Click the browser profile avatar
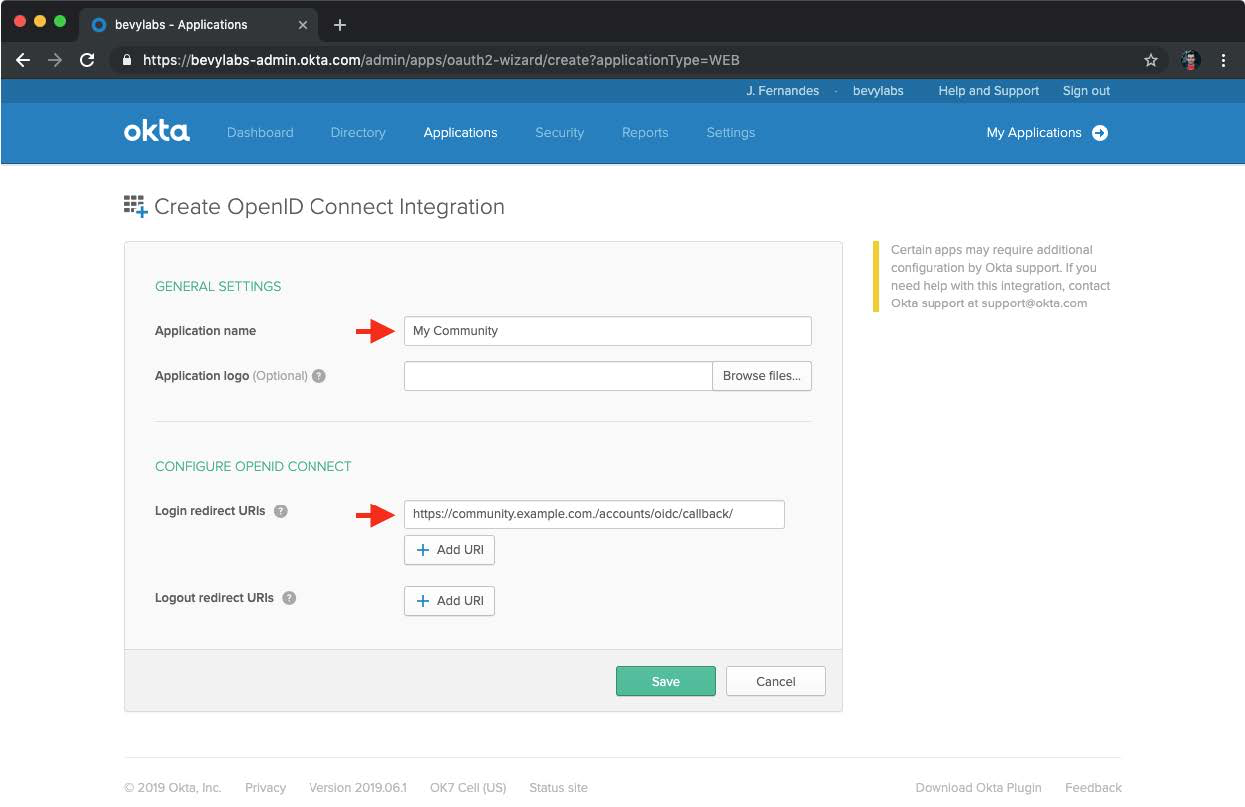This screenshot has width=1245, height=807. 1190,60
